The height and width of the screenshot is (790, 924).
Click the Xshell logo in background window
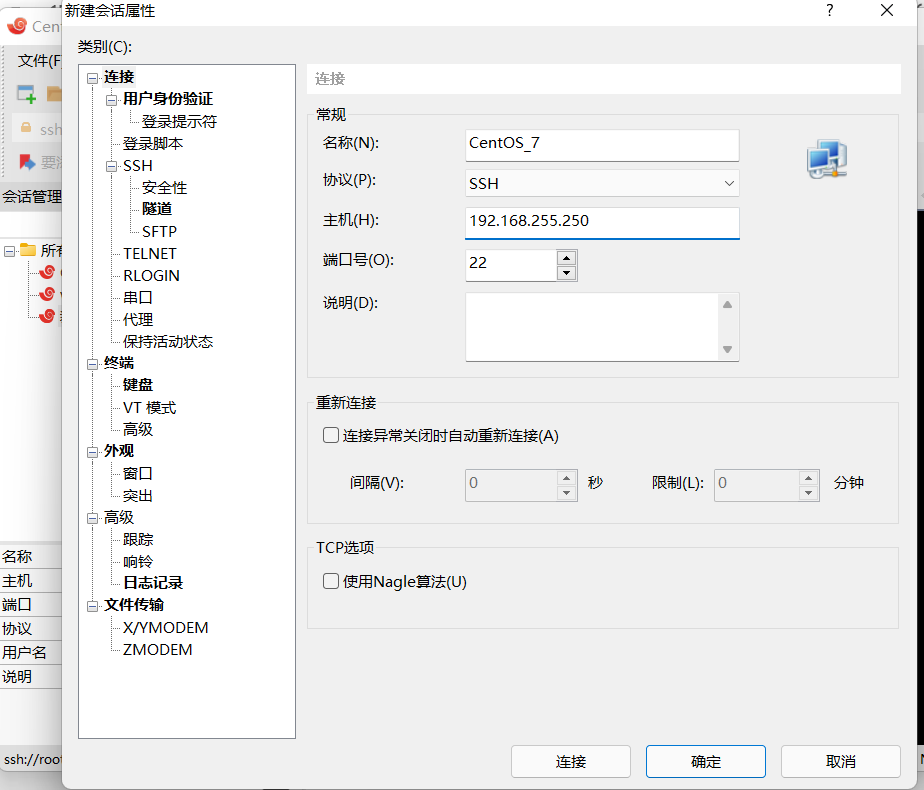[x=17, y=26]
